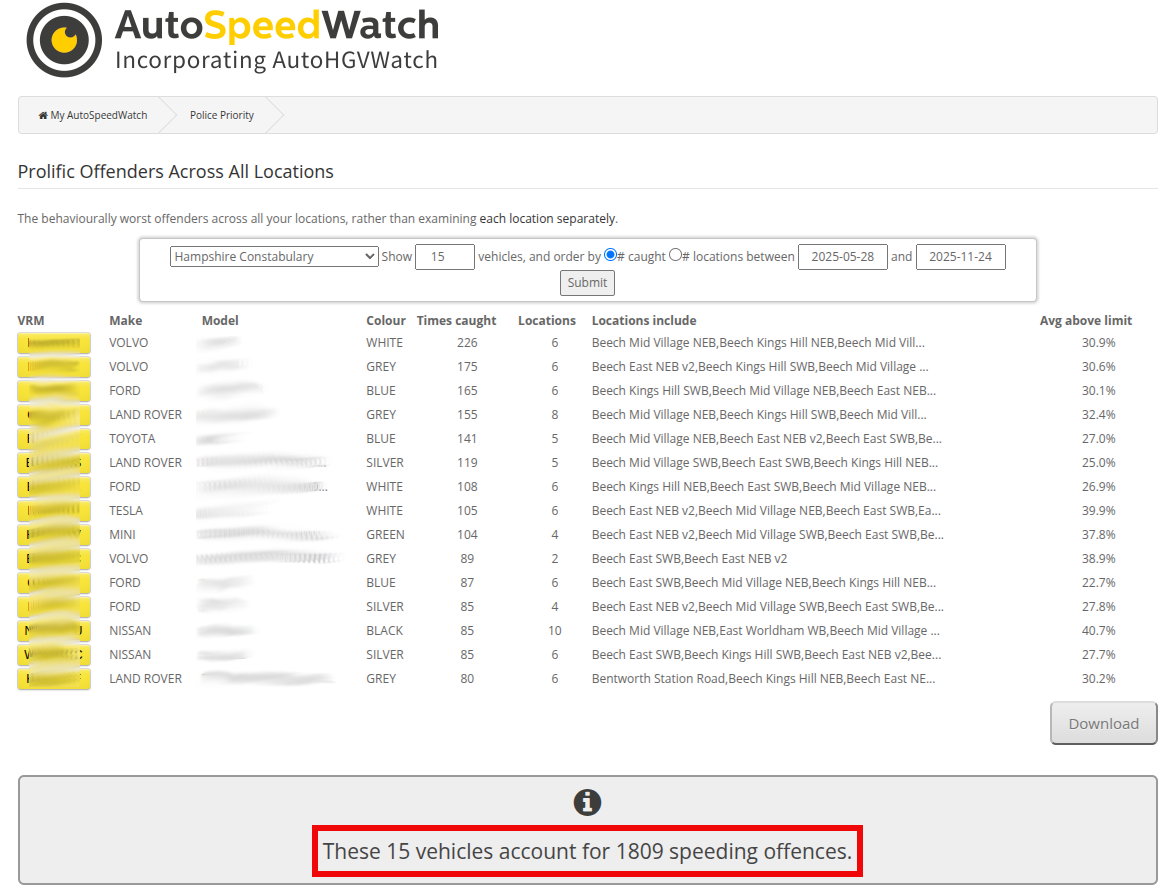Open VRM plate of the Tesla row
The image size is (1171, 895).
54,511
